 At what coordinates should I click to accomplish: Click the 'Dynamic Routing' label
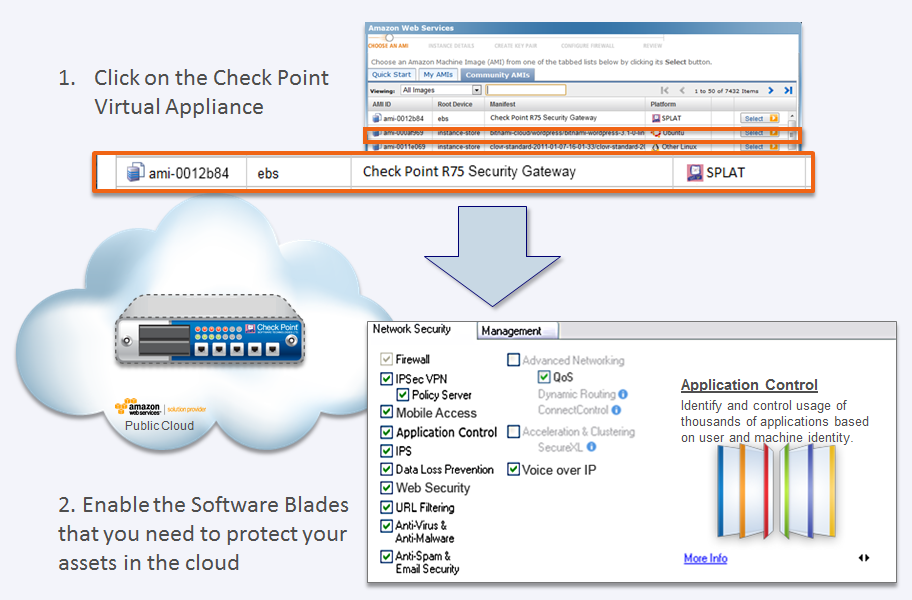point(576,394)
